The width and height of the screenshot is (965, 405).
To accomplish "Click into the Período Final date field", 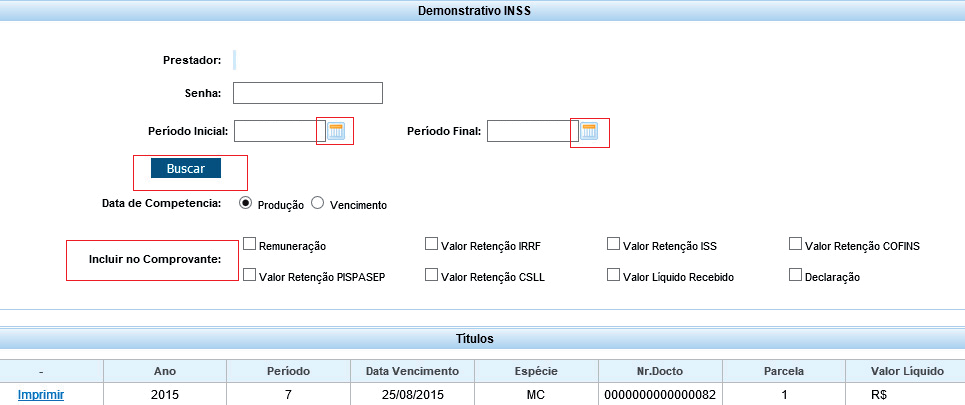I will (x=528, y=132).
